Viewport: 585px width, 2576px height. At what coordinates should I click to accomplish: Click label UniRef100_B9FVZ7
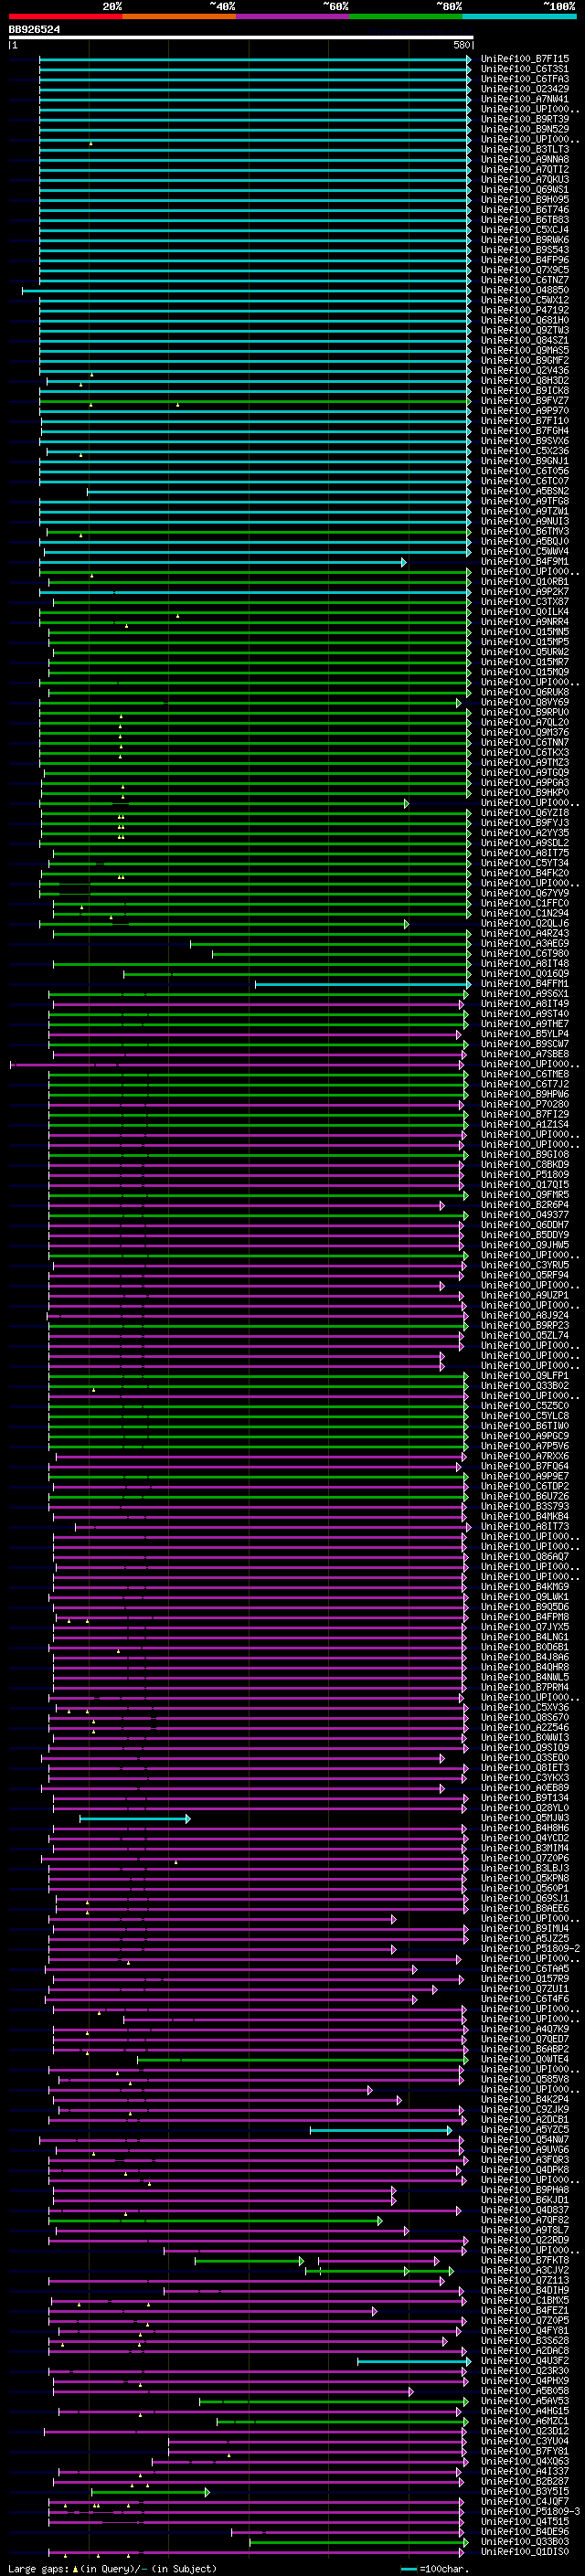(525, 401)
